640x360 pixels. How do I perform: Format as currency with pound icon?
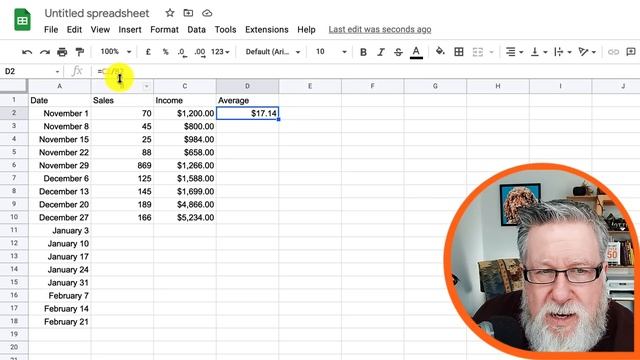pyautogui.click(x=148, y=52)
